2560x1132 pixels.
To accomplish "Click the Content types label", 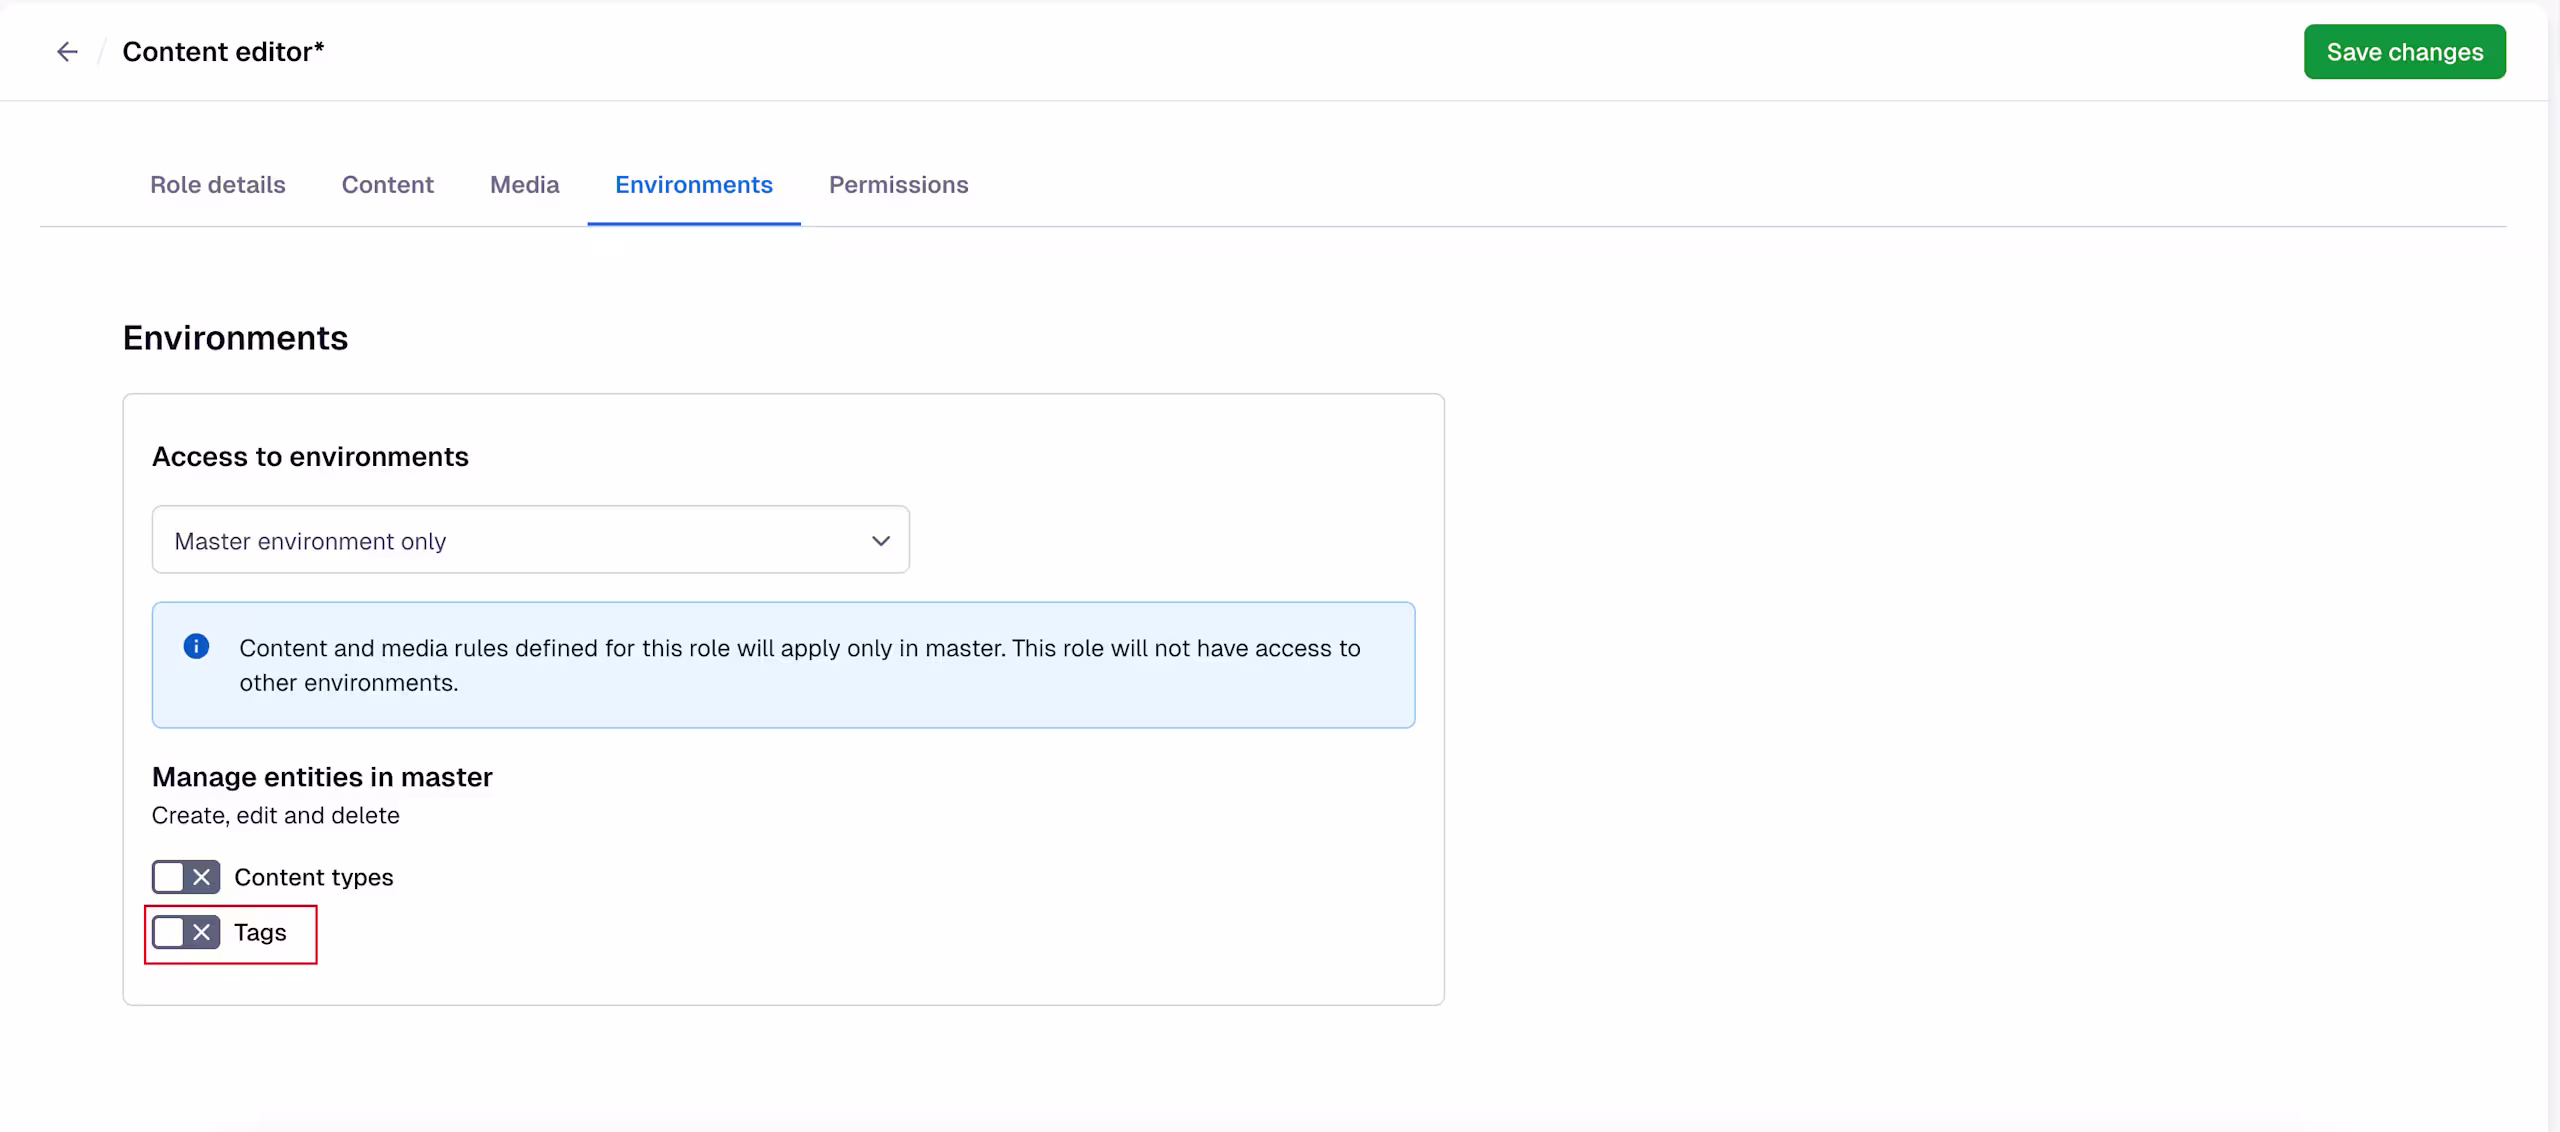I will click(x=314, y=877).
